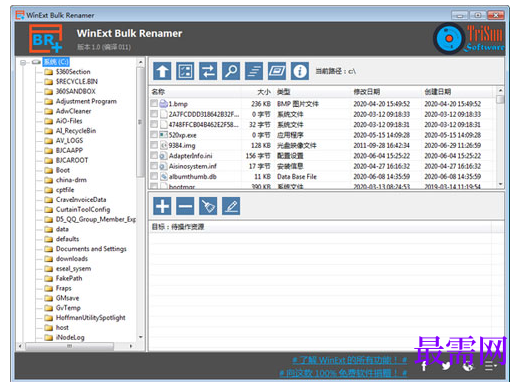Screen dimensions: 526x382
Task: Open the 100% 免费软件捐赠 link
Action: 343,373
